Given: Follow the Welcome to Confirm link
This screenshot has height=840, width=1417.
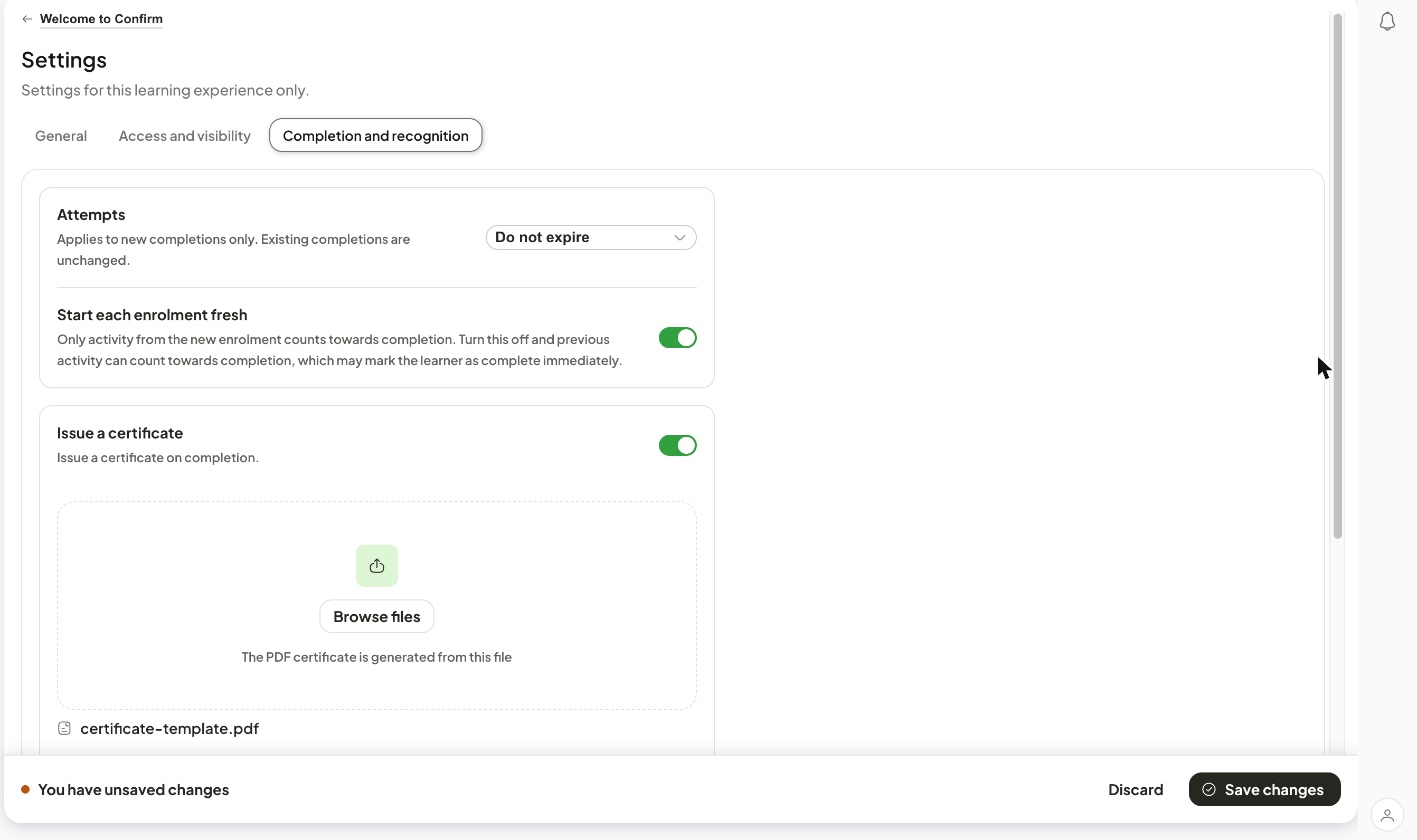Looking at the screenshot, I should (x=101, y=19).
